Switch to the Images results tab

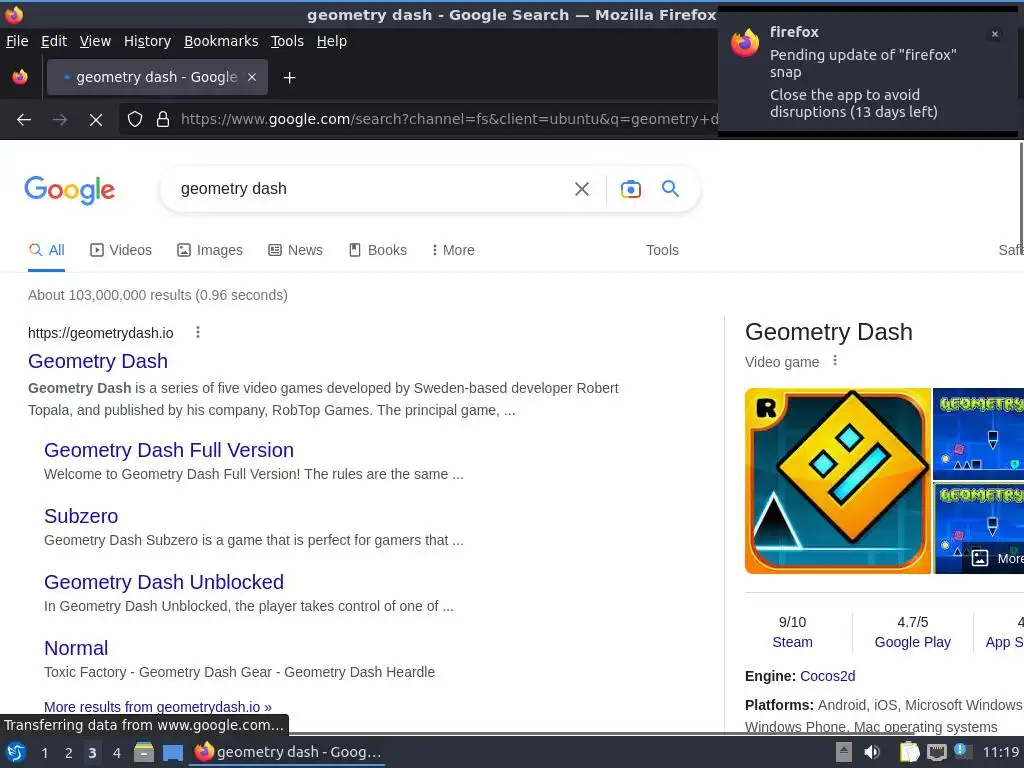click(210, 250)
